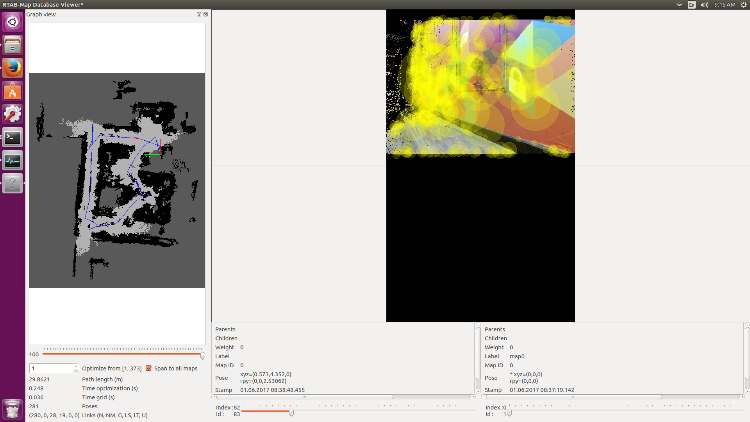Screen dimensions: 750x422
Task: Open the Files manager from dock
Action: click(12, 46)
